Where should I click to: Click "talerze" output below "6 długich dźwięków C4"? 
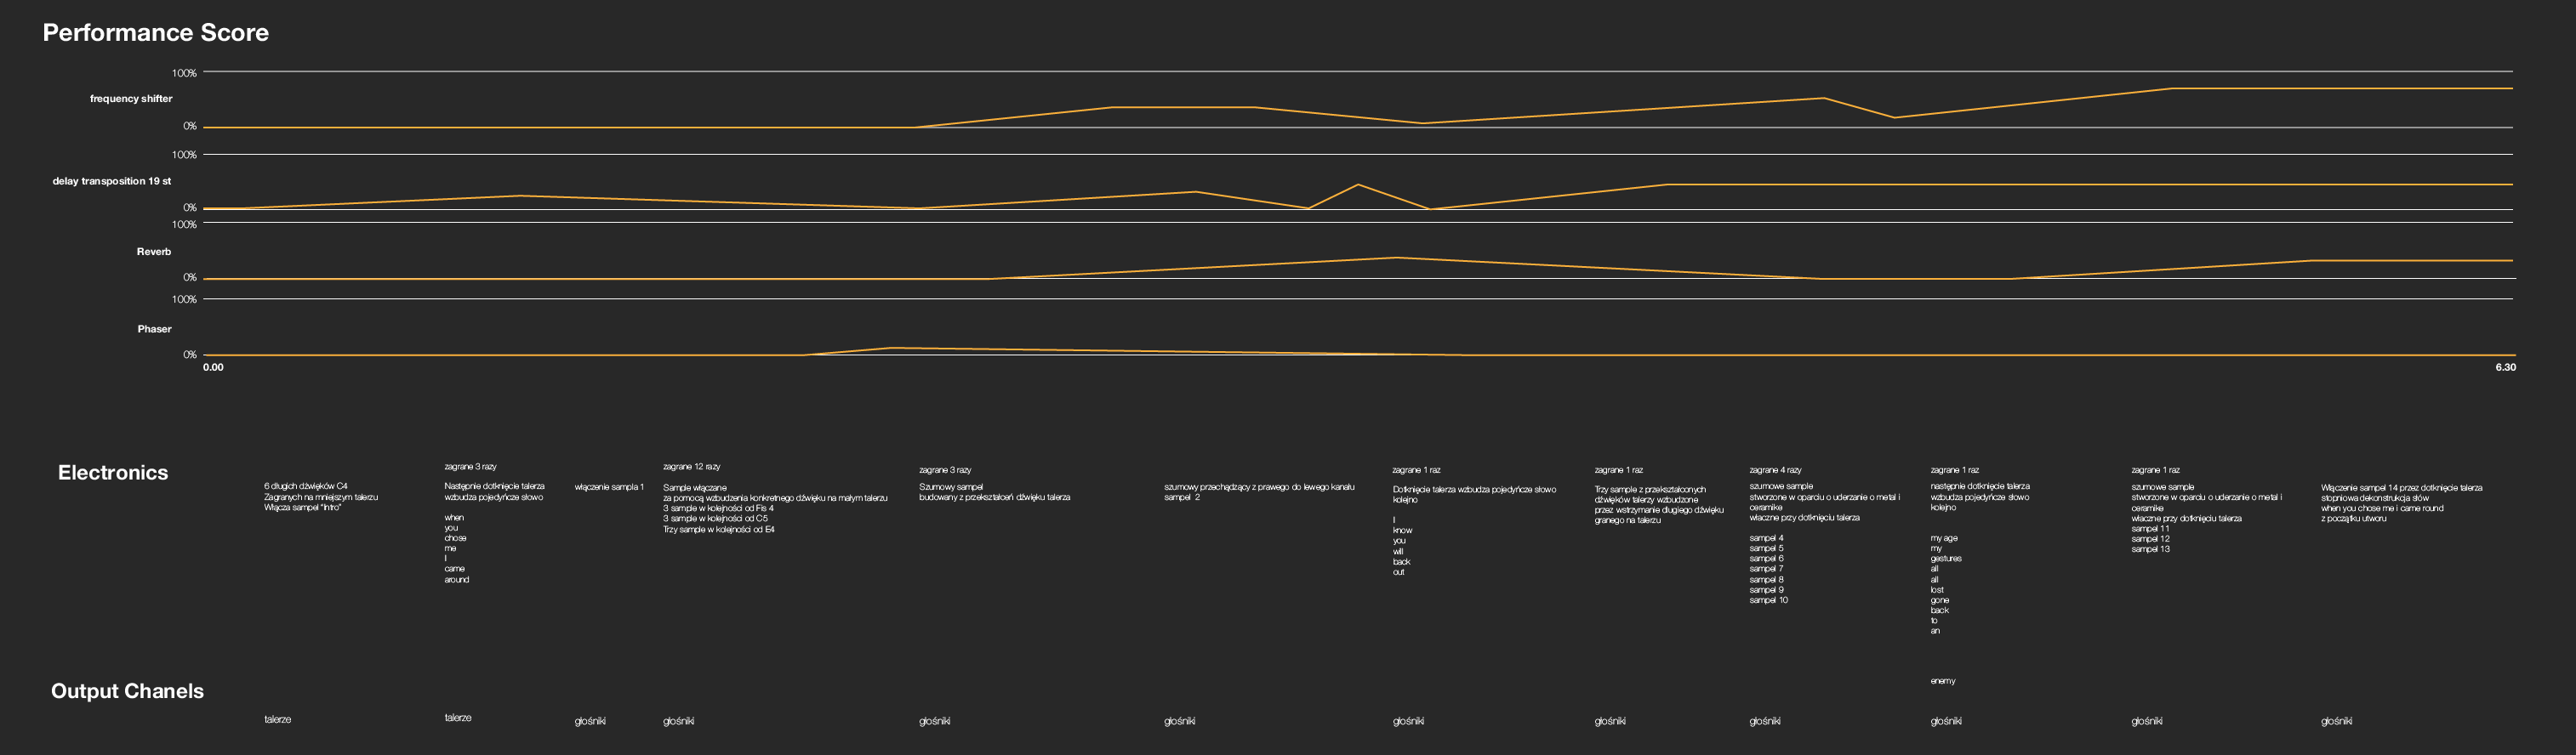click(x=278, y=720)
